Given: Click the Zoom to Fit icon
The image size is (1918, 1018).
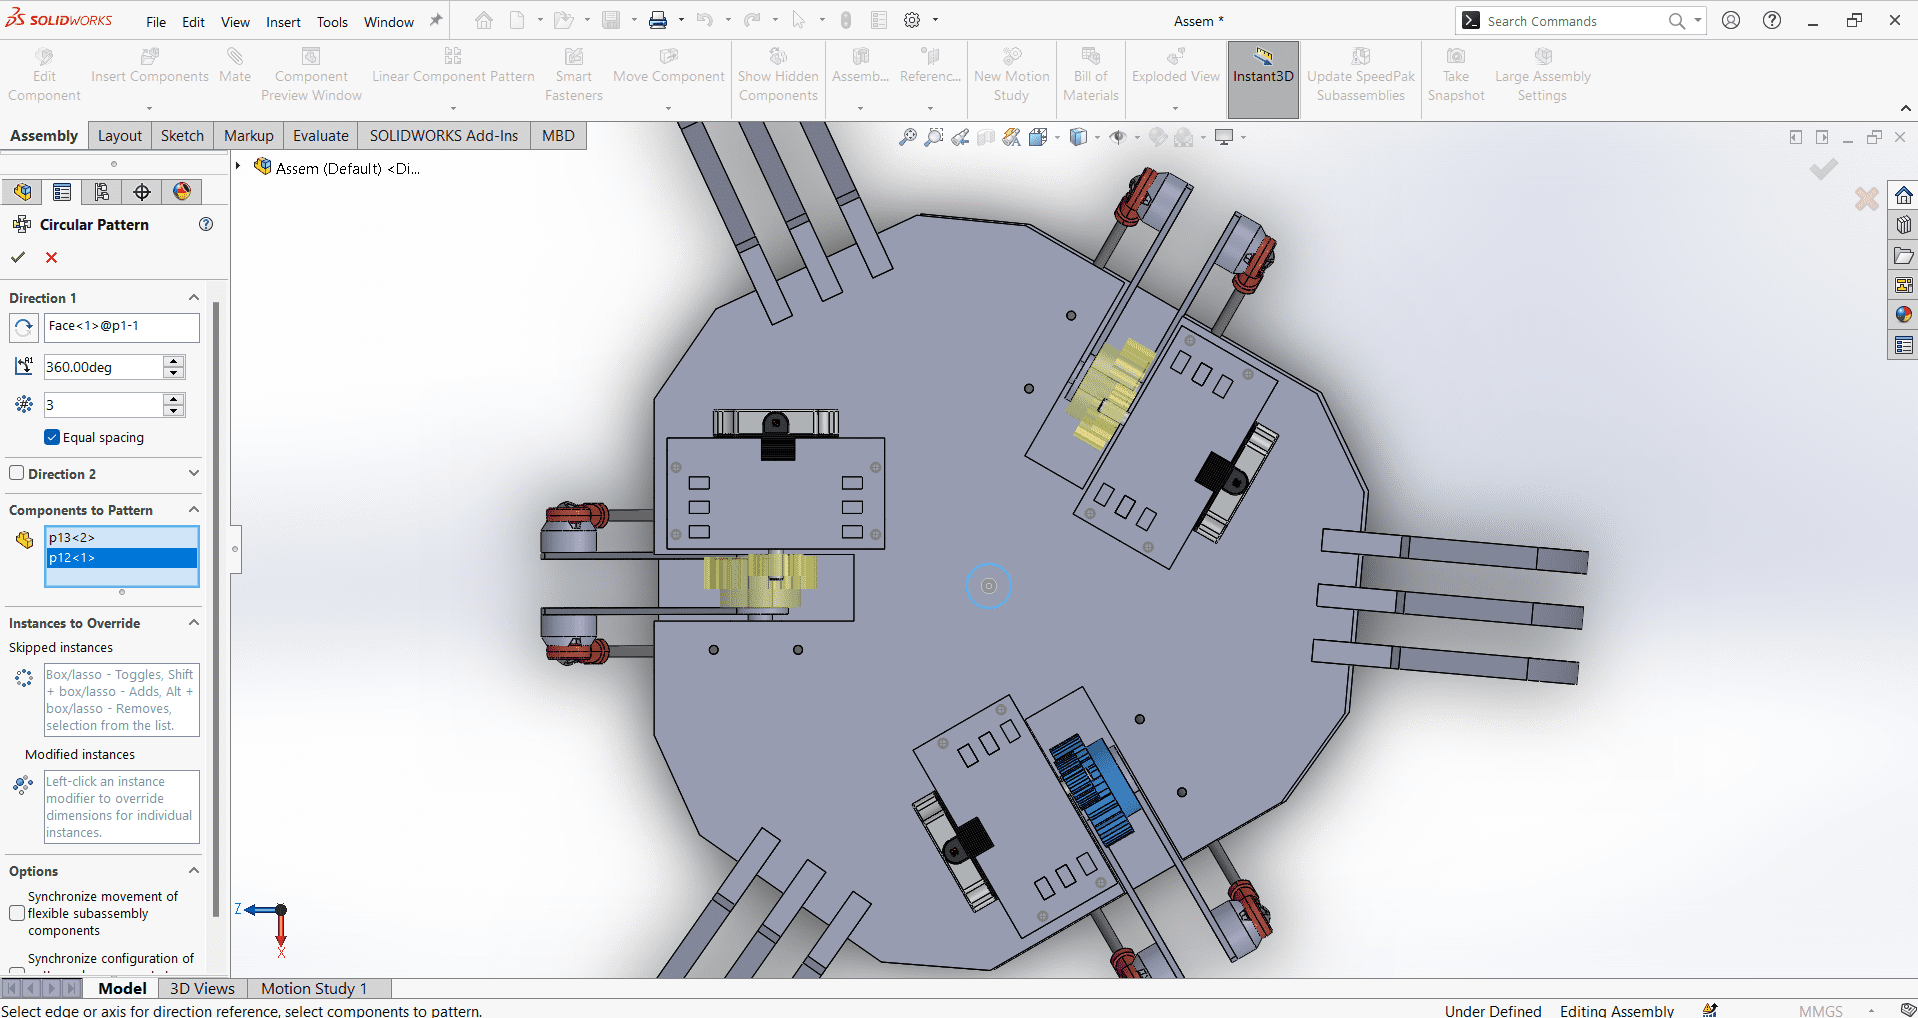Looking at the screenshot, I should pos(908,137).
